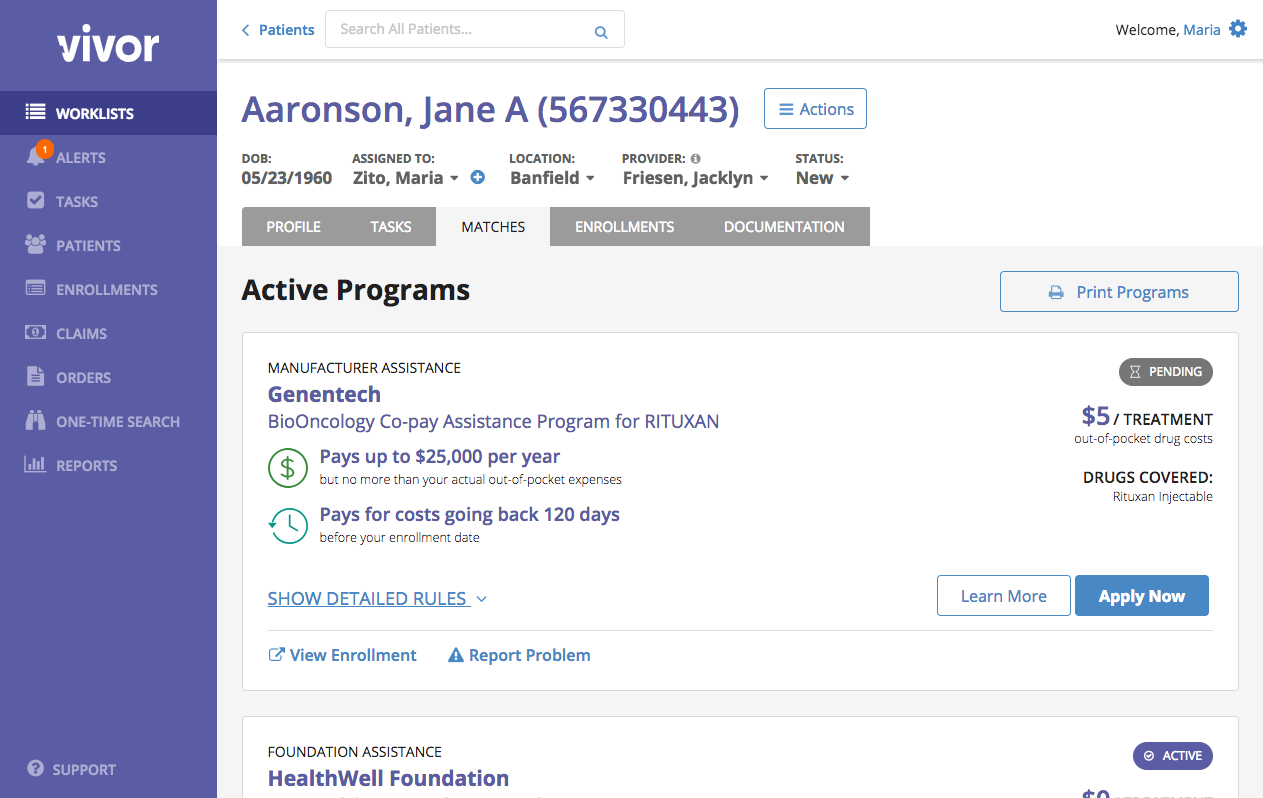Viewport: 1263px width, 798px height.
Task: Click Pays up to $25,000 per year text
Action: tap(440, 456)
